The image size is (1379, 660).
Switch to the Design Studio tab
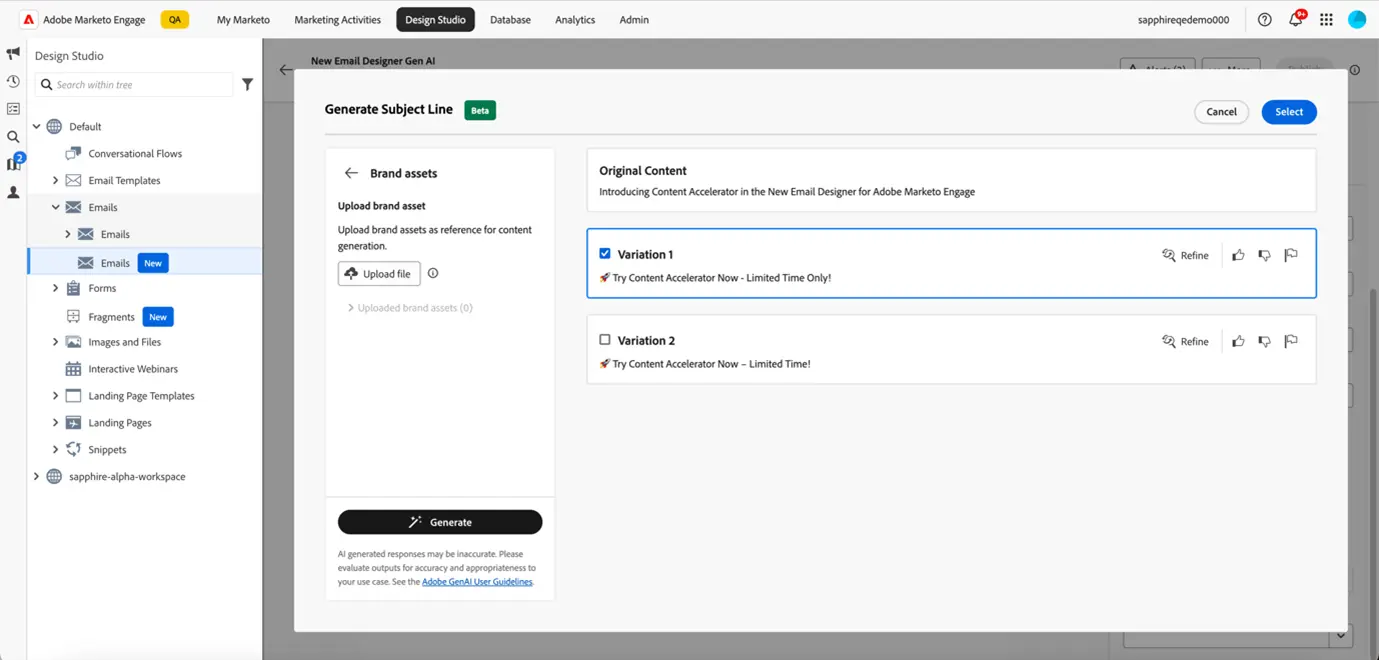tap(435, 19)
